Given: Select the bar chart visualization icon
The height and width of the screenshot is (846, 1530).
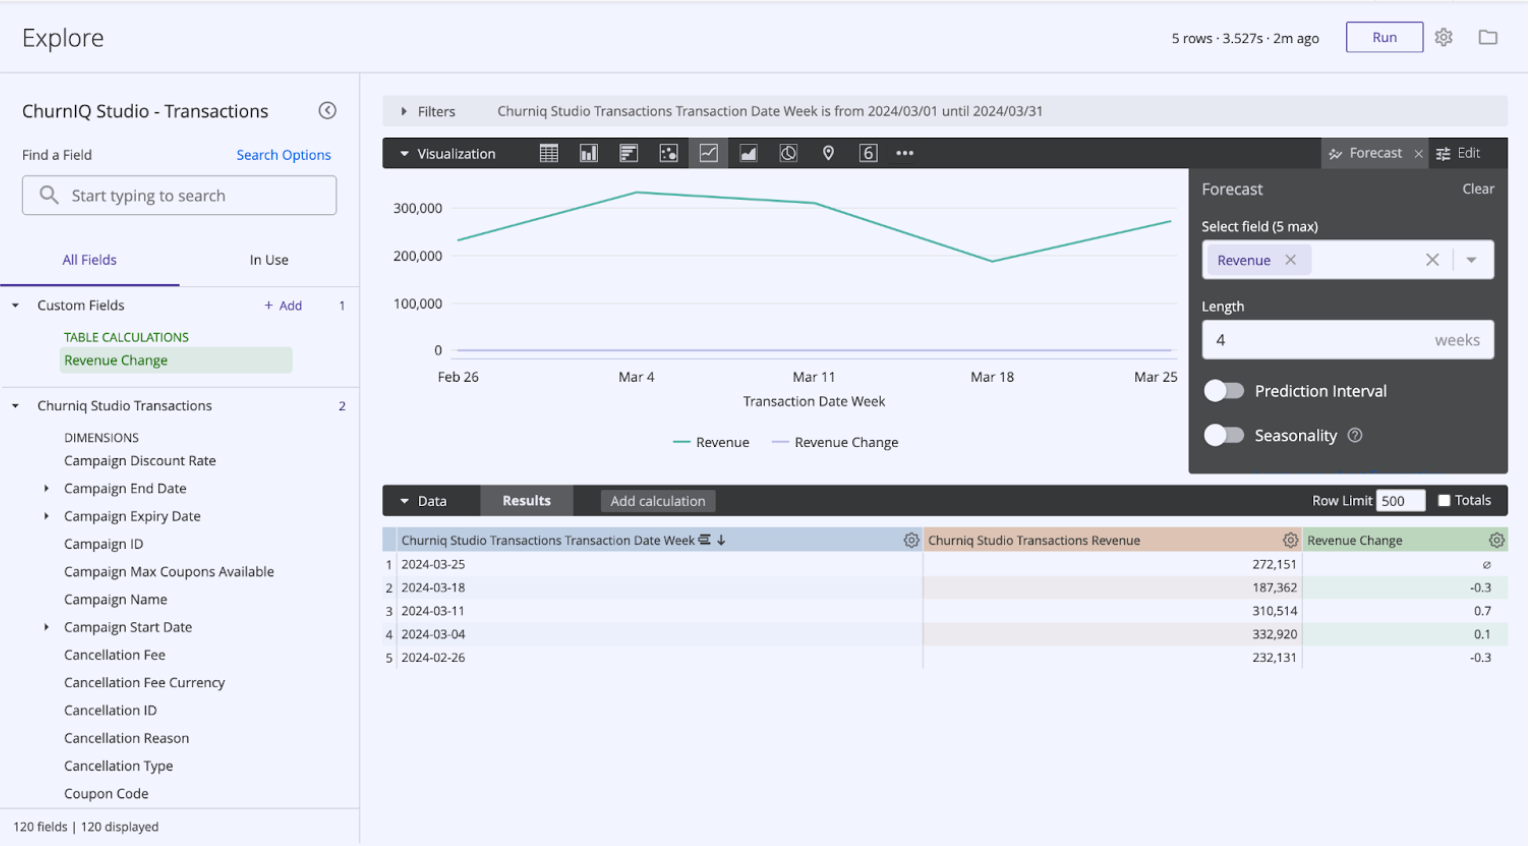Looking at the screenshot, I should 629,153.
